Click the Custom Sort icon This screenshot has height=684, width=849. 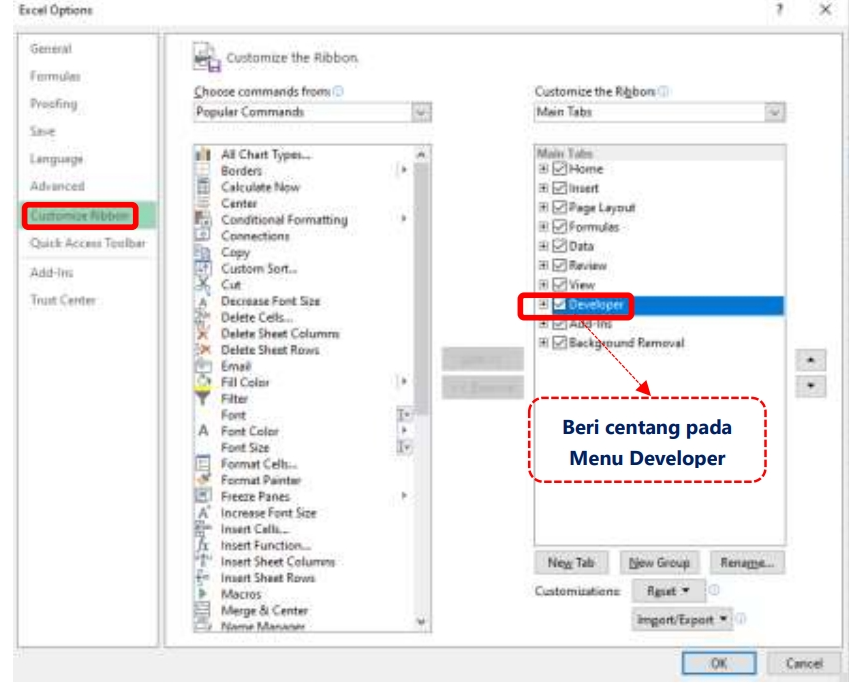[203, 269]
